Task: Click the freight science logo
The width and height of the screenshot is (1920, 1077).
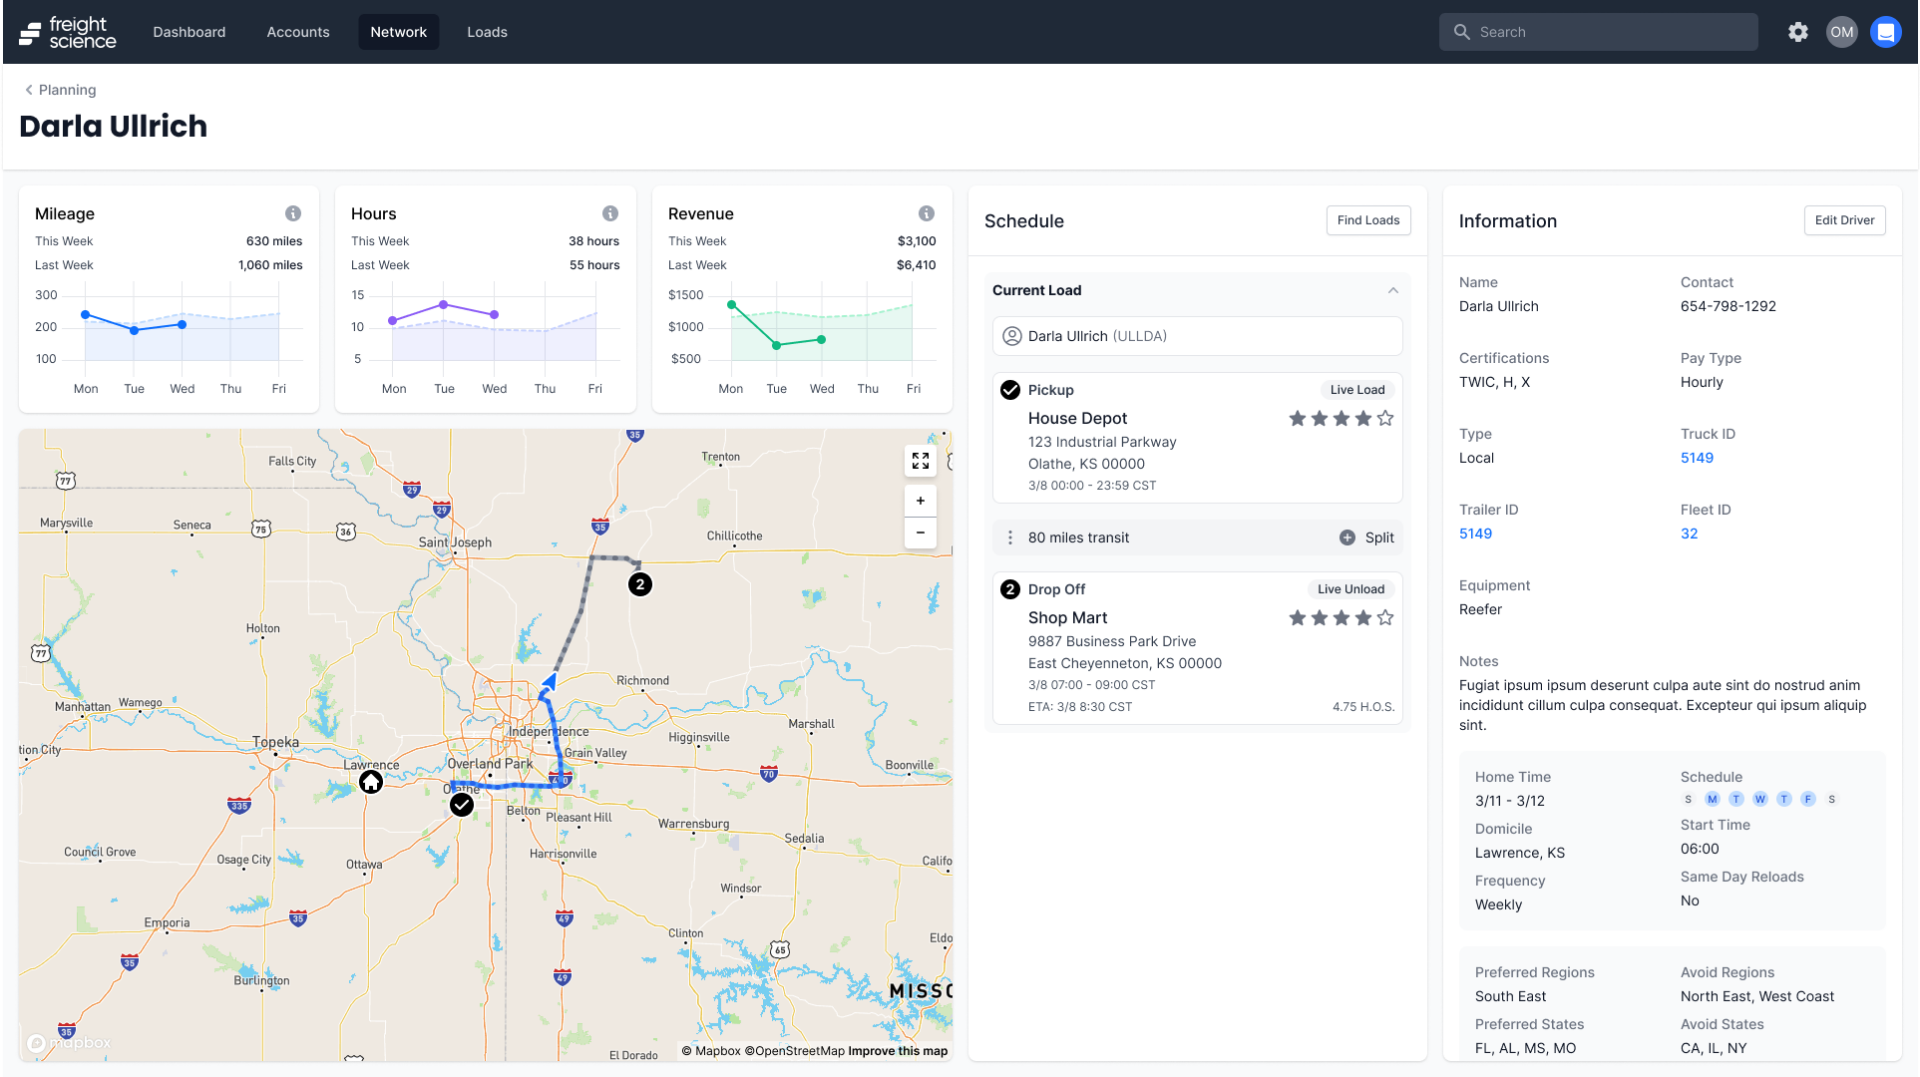Action: (66, 31)
